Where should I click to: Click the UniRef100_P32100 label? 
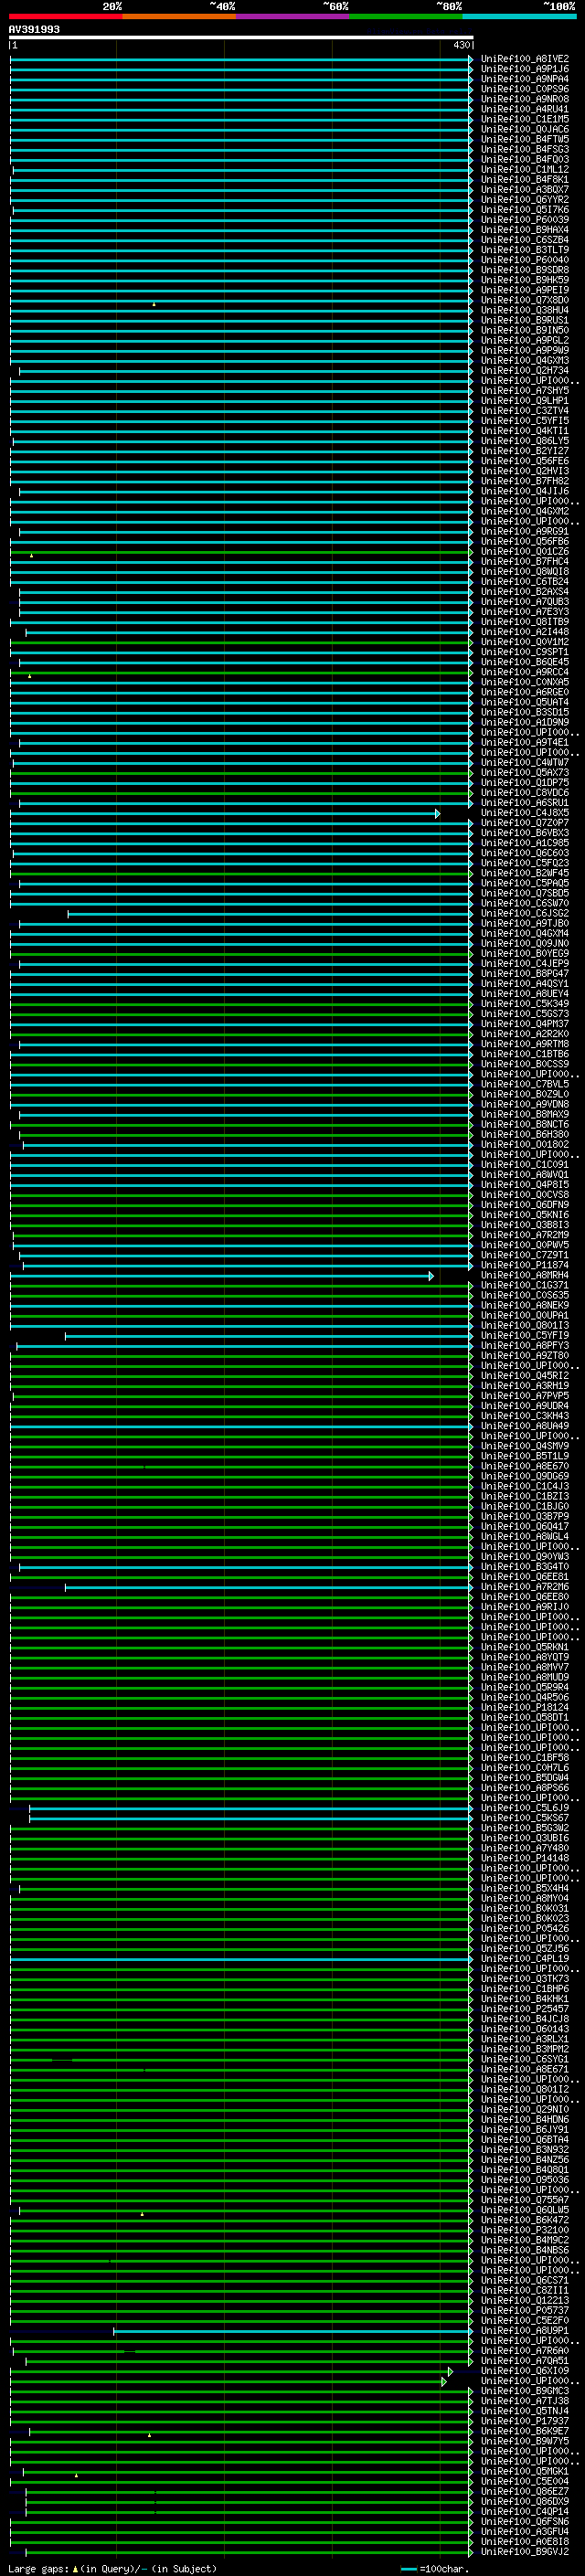coord(524,2230)
